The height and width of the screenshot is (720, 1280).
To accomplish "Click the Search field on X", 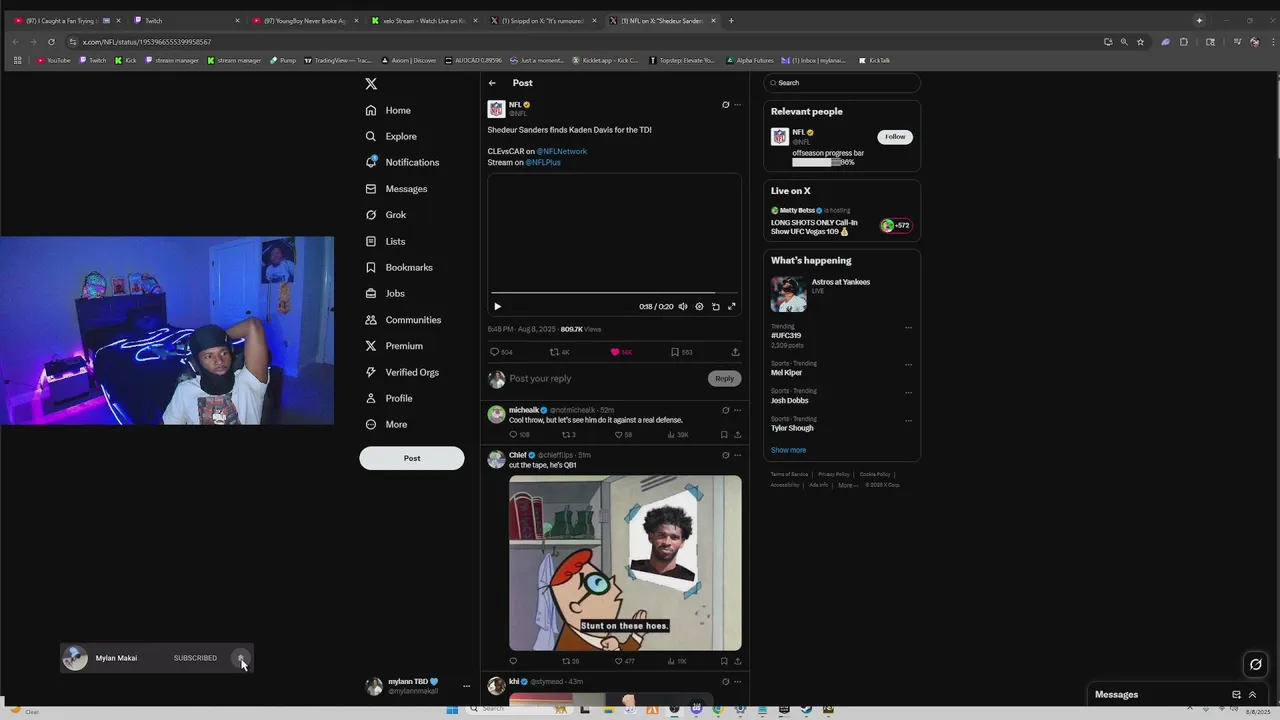I will pos(842,83).
